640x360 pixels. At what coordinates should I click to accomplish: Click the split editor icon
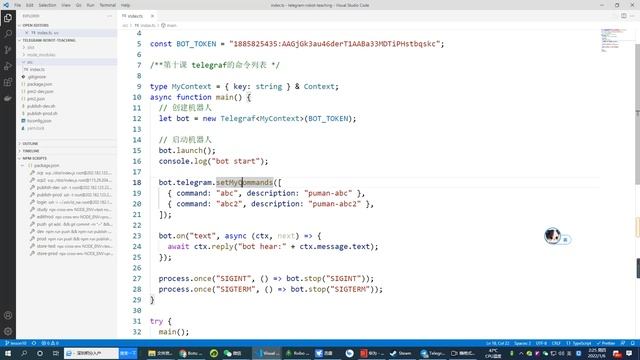pyautogui.click(x=623, y=16)
